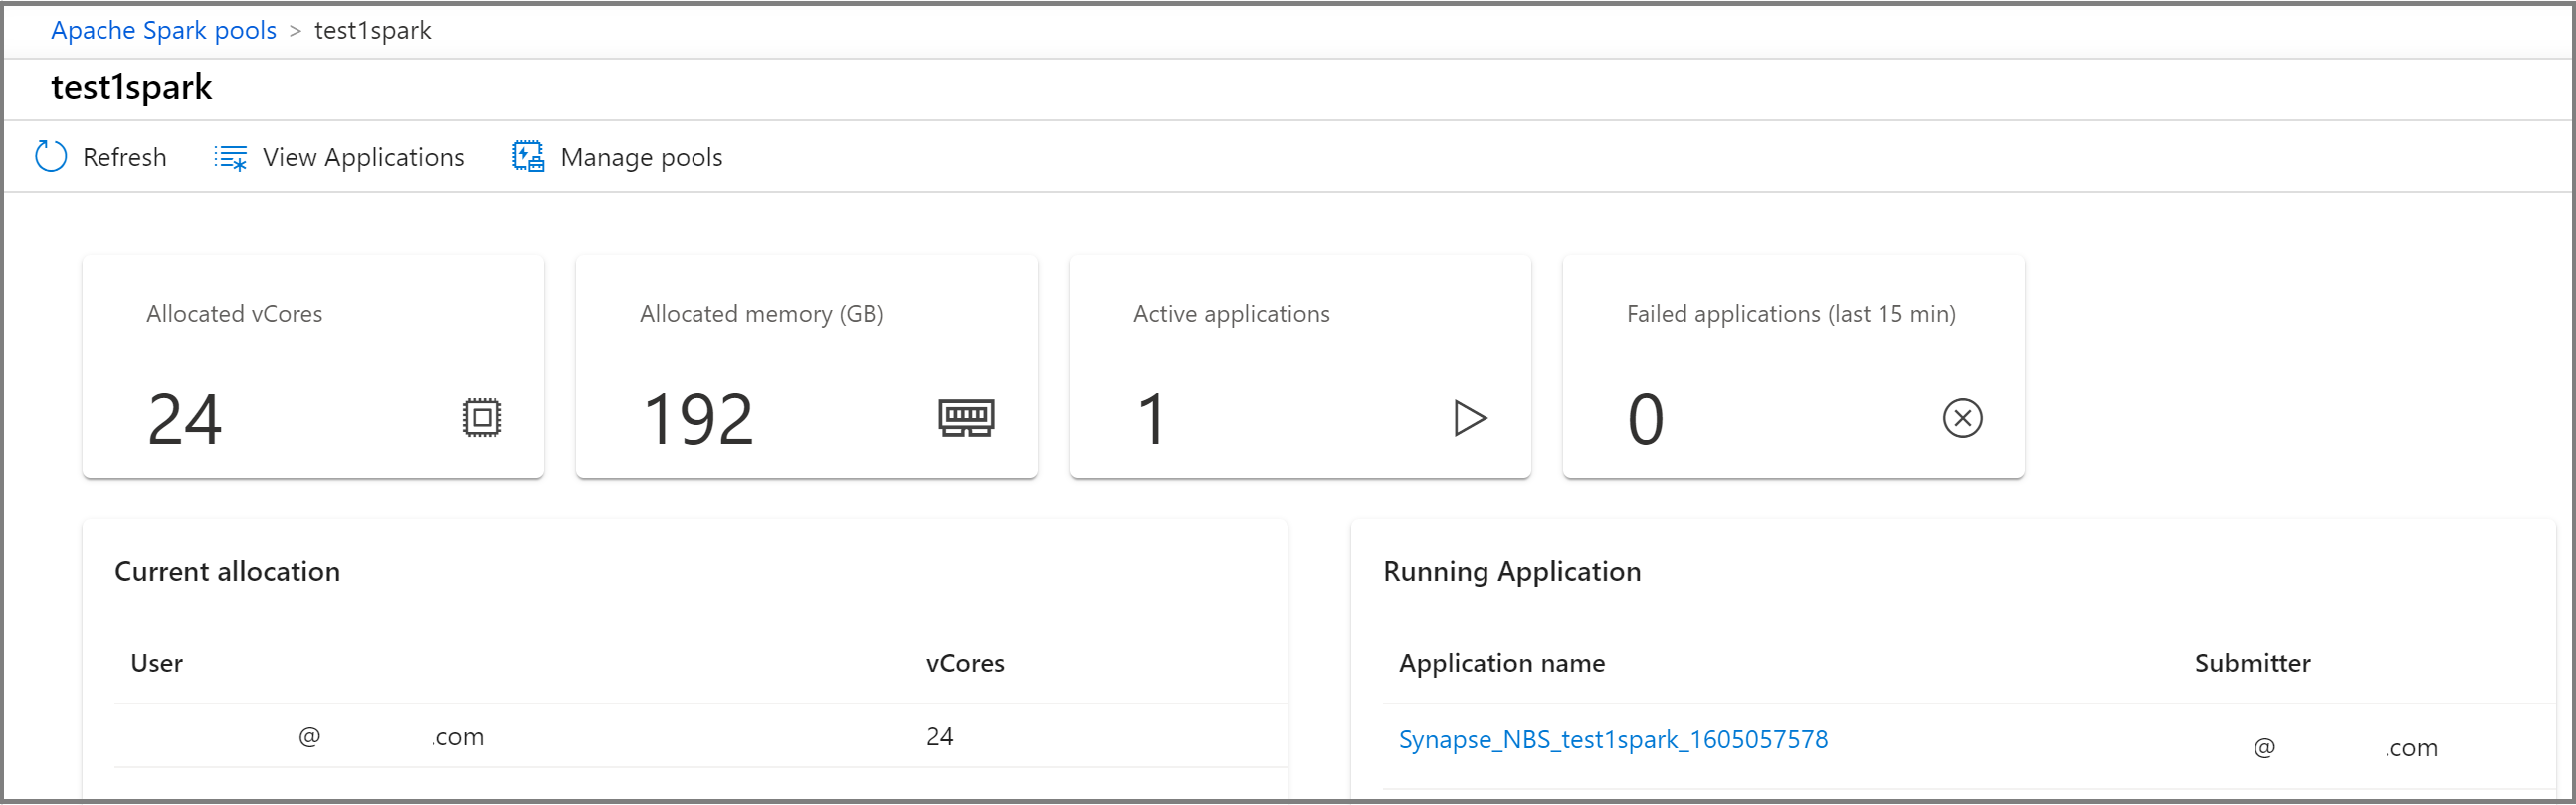Click the View Applications list icon
The width and height of the screenshot is (2576, 805).
tap(230, 158)
